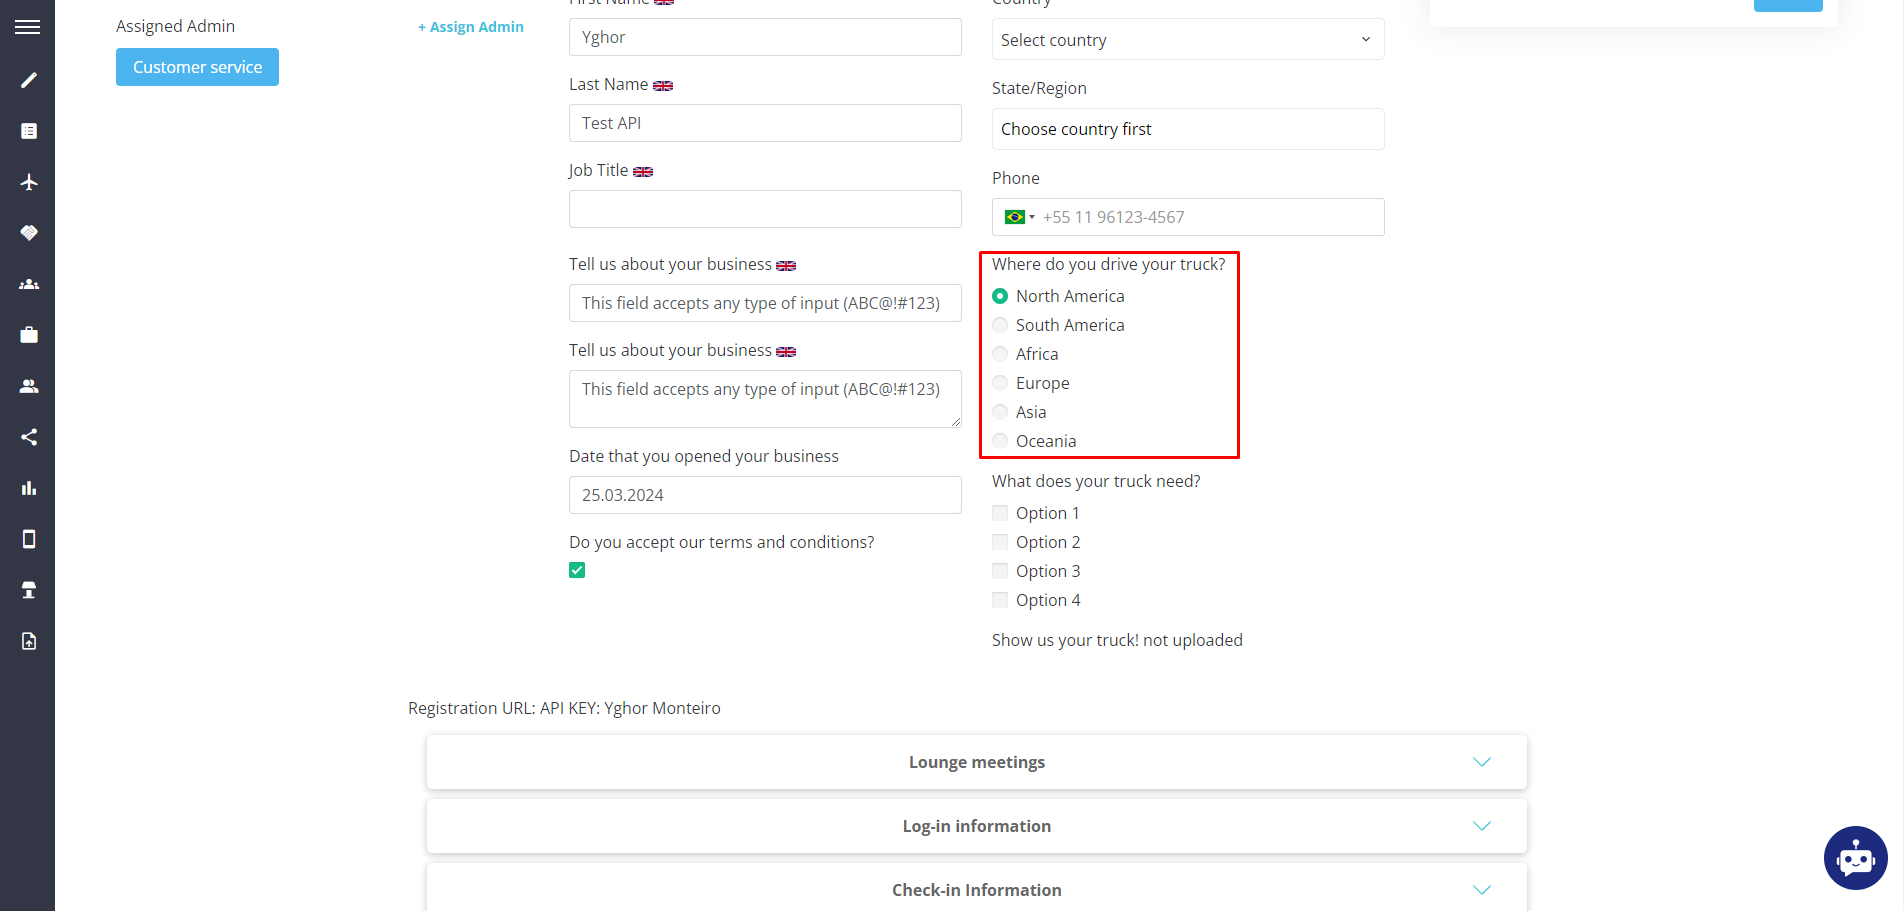Viewport: 1904px width, 911px height.
Task: Open the Select country dropdown
Action: (1187, 40)
